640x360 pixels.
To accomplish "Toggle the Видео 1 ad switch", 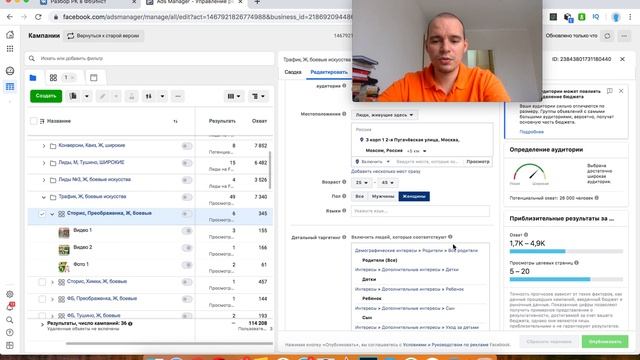I will (x=187, y=231).
